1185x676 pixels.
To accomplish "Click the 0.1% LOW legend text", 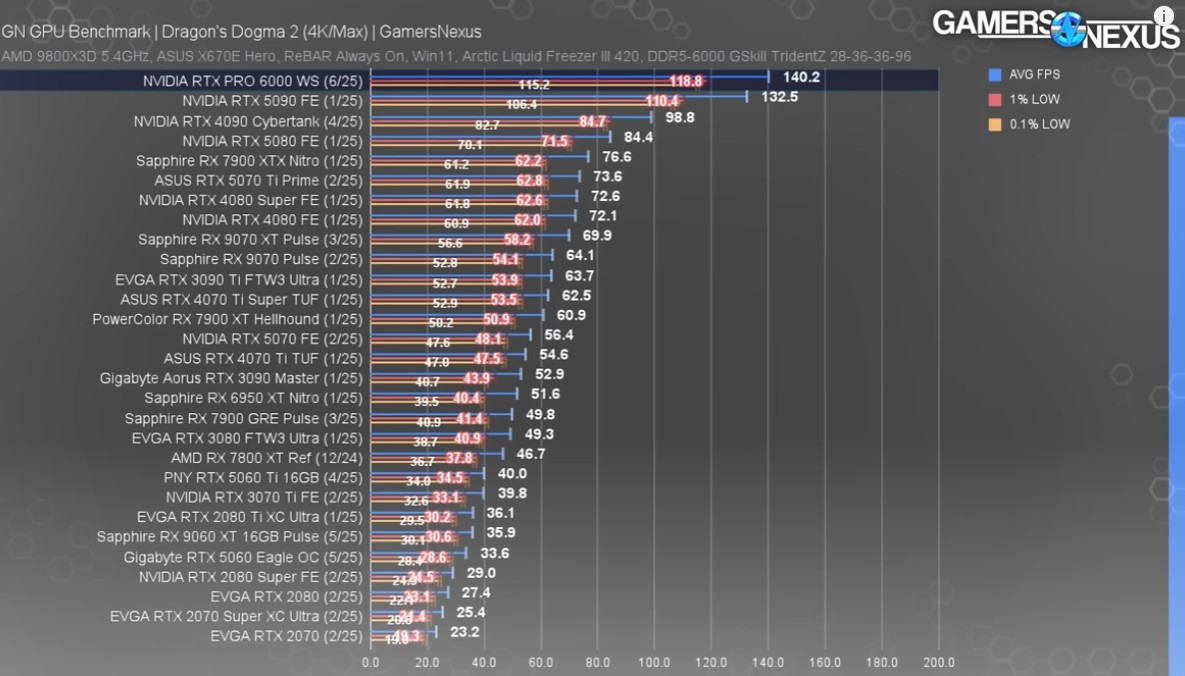I will point(1040,124).
